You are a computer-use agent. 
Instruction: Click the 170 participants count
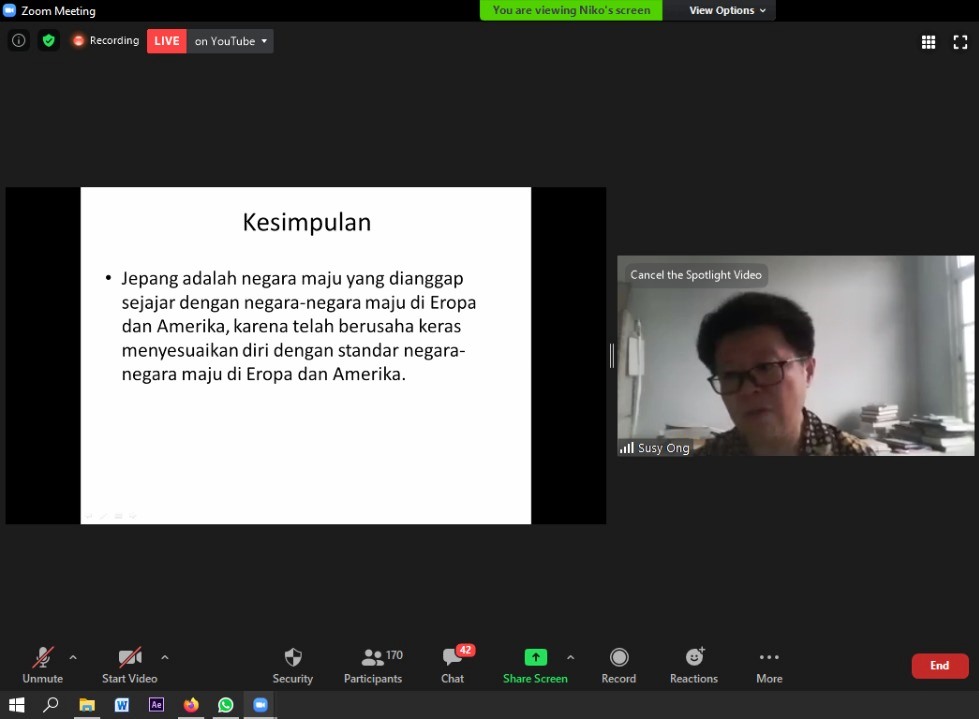click(x=394, y=655)
